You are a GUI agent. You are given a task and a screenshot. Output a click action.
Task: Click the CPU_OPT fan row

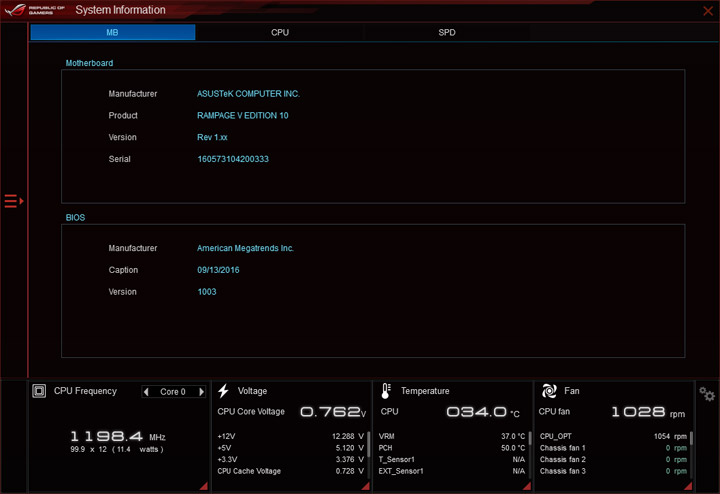613,436
